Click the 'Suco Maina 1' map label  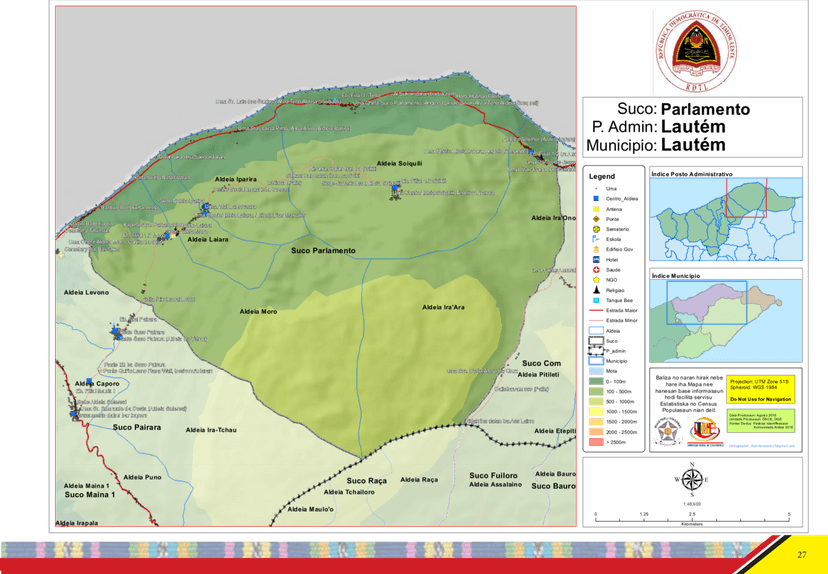click(x=90, y=495)
